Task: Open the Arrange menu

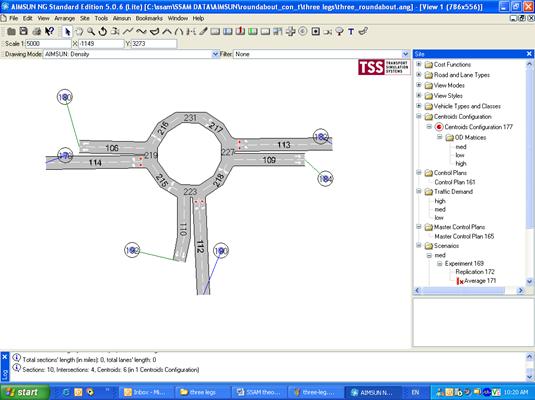Action: coord(64,18)
